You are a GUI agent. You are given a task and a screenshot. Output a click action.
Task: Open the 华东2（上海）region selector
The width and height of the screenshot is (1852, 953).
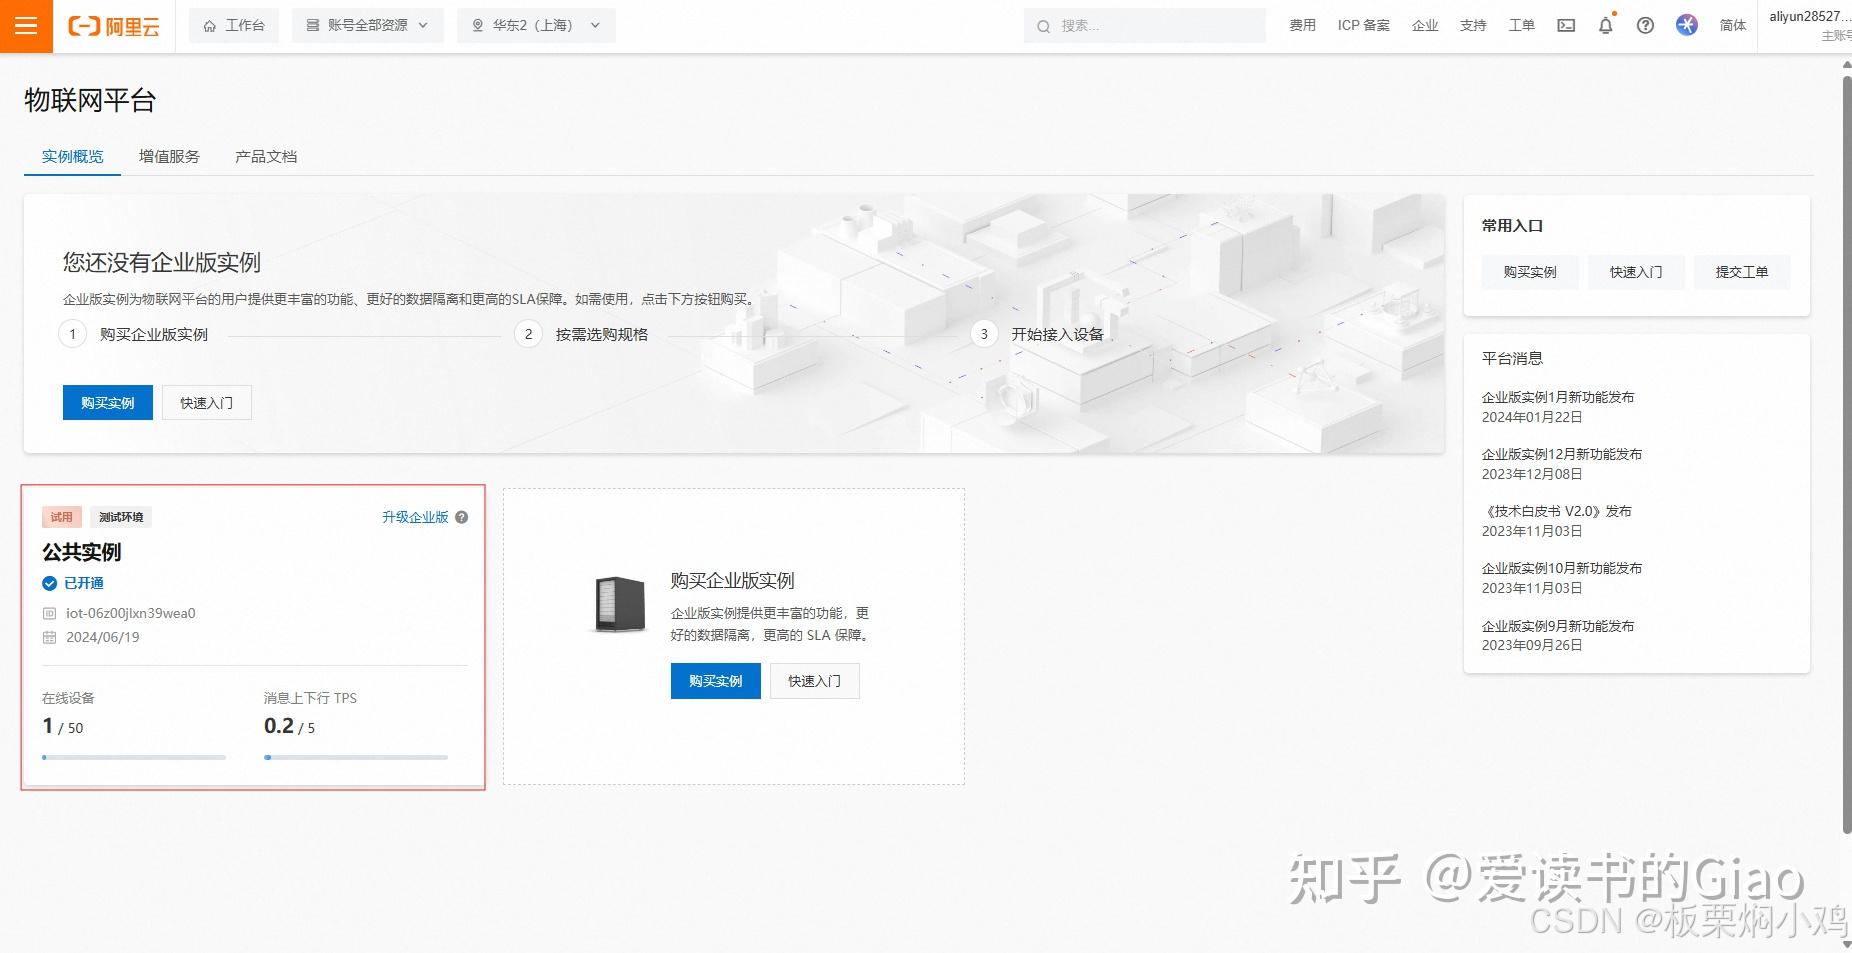click(x=536, y=26)
